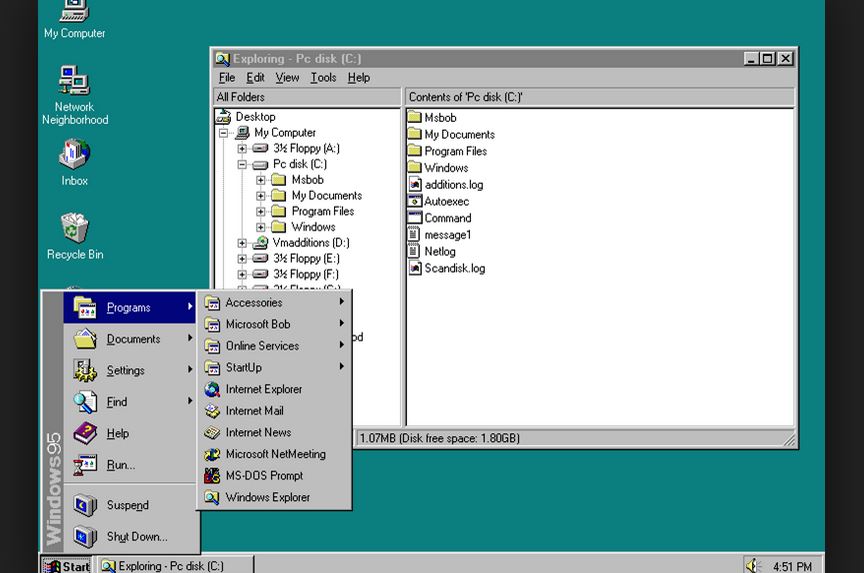Open the Inbox desktop icon
864x573 pixels.
[74, 156]
